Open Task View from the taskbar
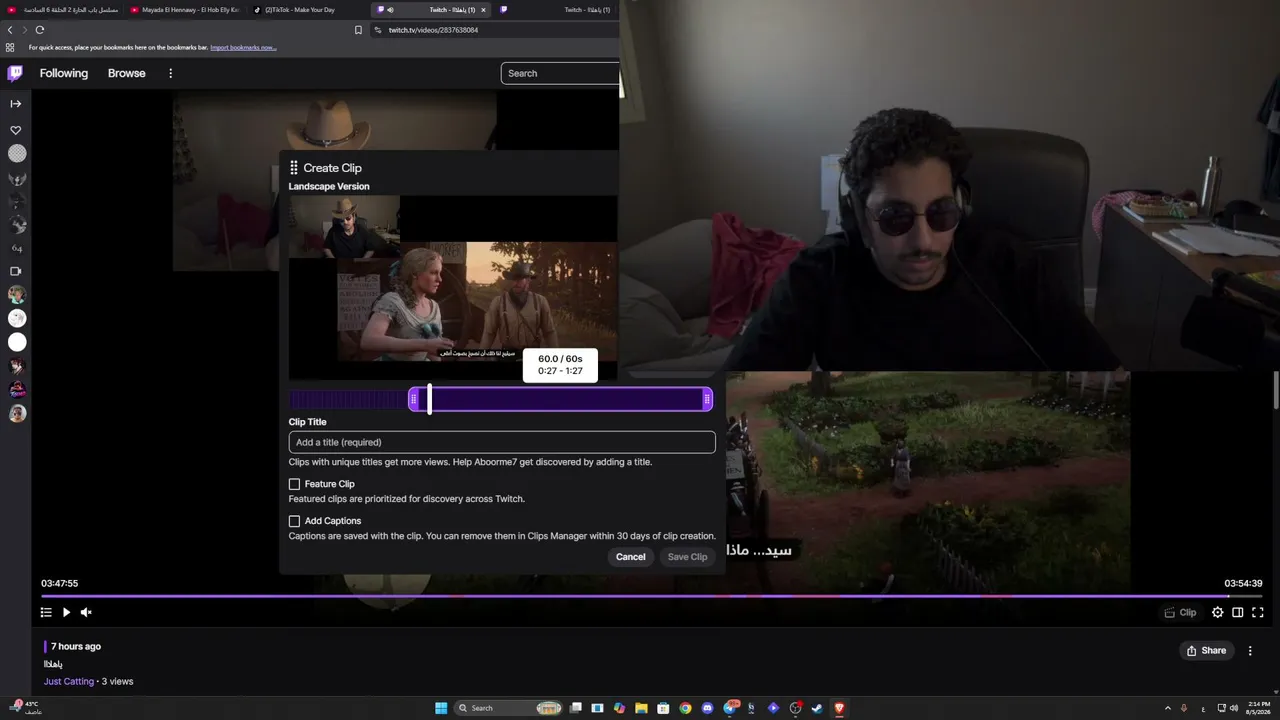This screenshot has width=1280, height=720. click(x=576, y=708)
